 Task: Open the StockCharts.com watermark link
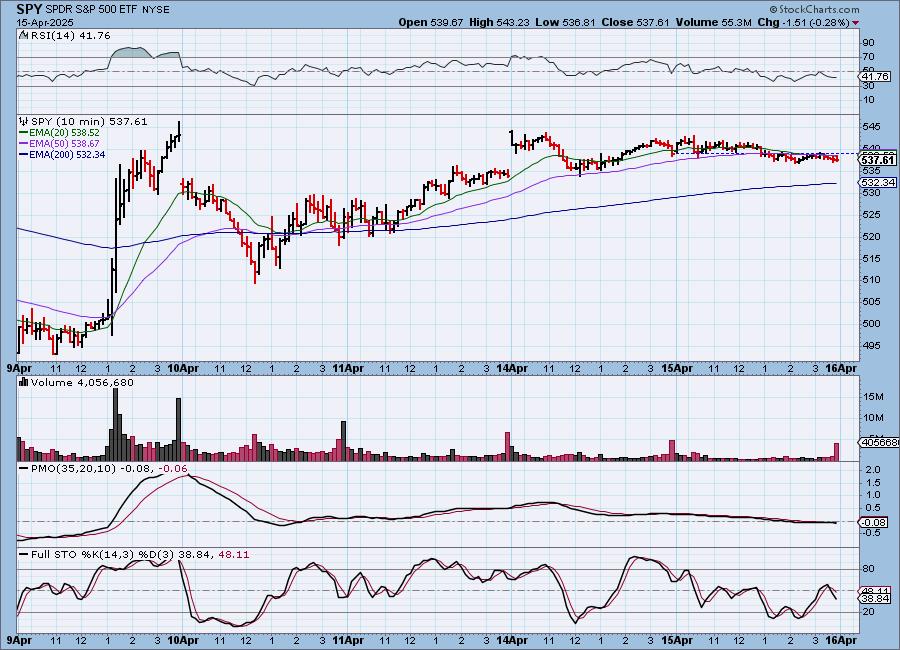[x=814, y=9]
